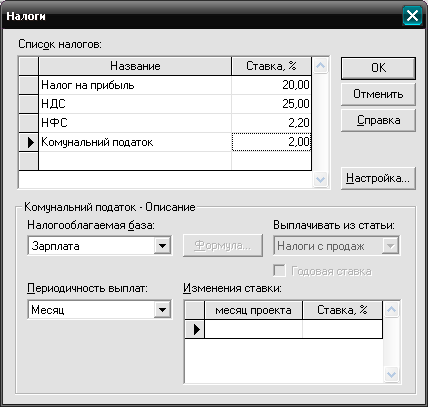Screen dimensions: 428x407
Task: Click the месяц проекта column header
Action: point(253,310)
